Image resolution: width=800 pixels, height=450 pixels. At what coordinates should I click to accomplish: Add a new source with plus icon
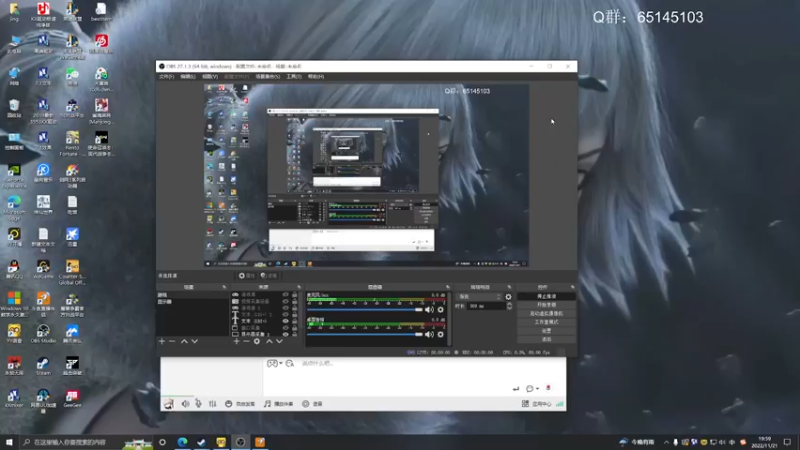pos(236,341)
